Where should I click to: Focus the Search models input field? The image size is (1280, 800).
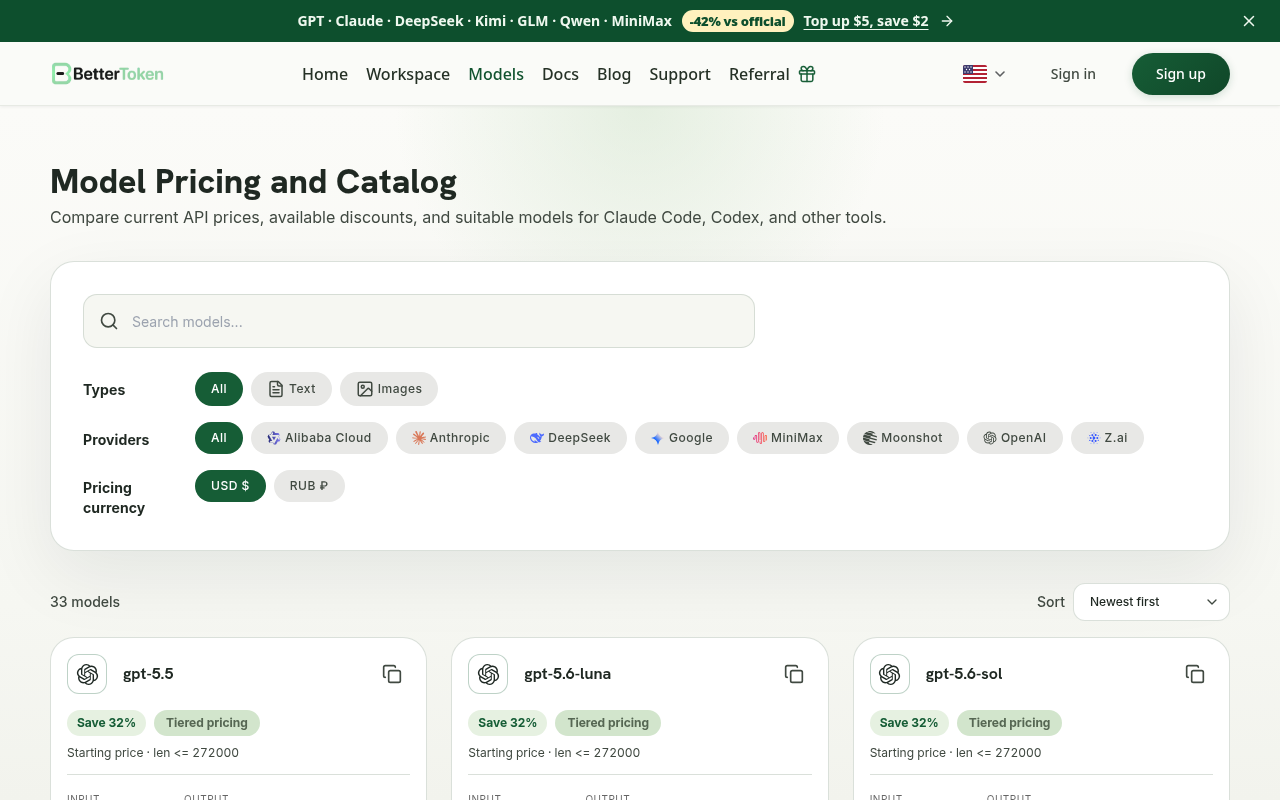(x=419, y=321)
